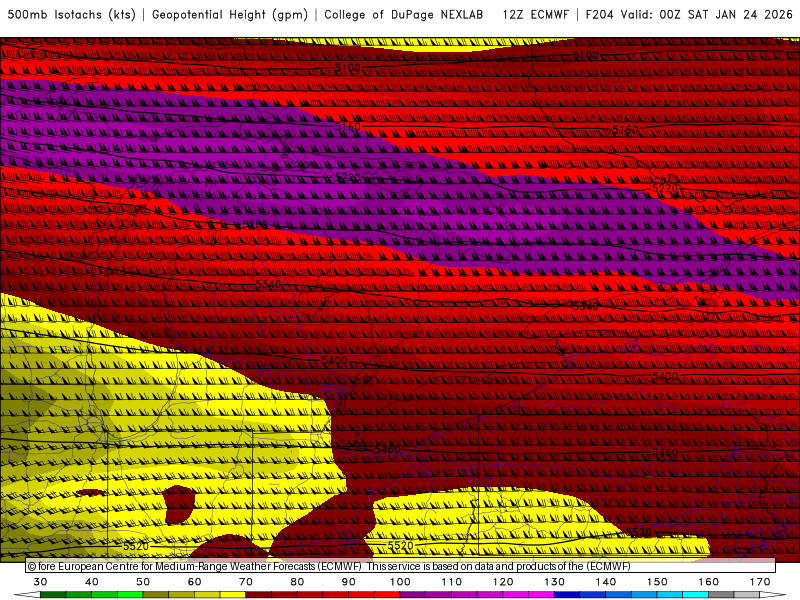The width and height of the screenshot is (800, 600).
Task: Click the 70 kt label on the color scale
Action: 246,582
